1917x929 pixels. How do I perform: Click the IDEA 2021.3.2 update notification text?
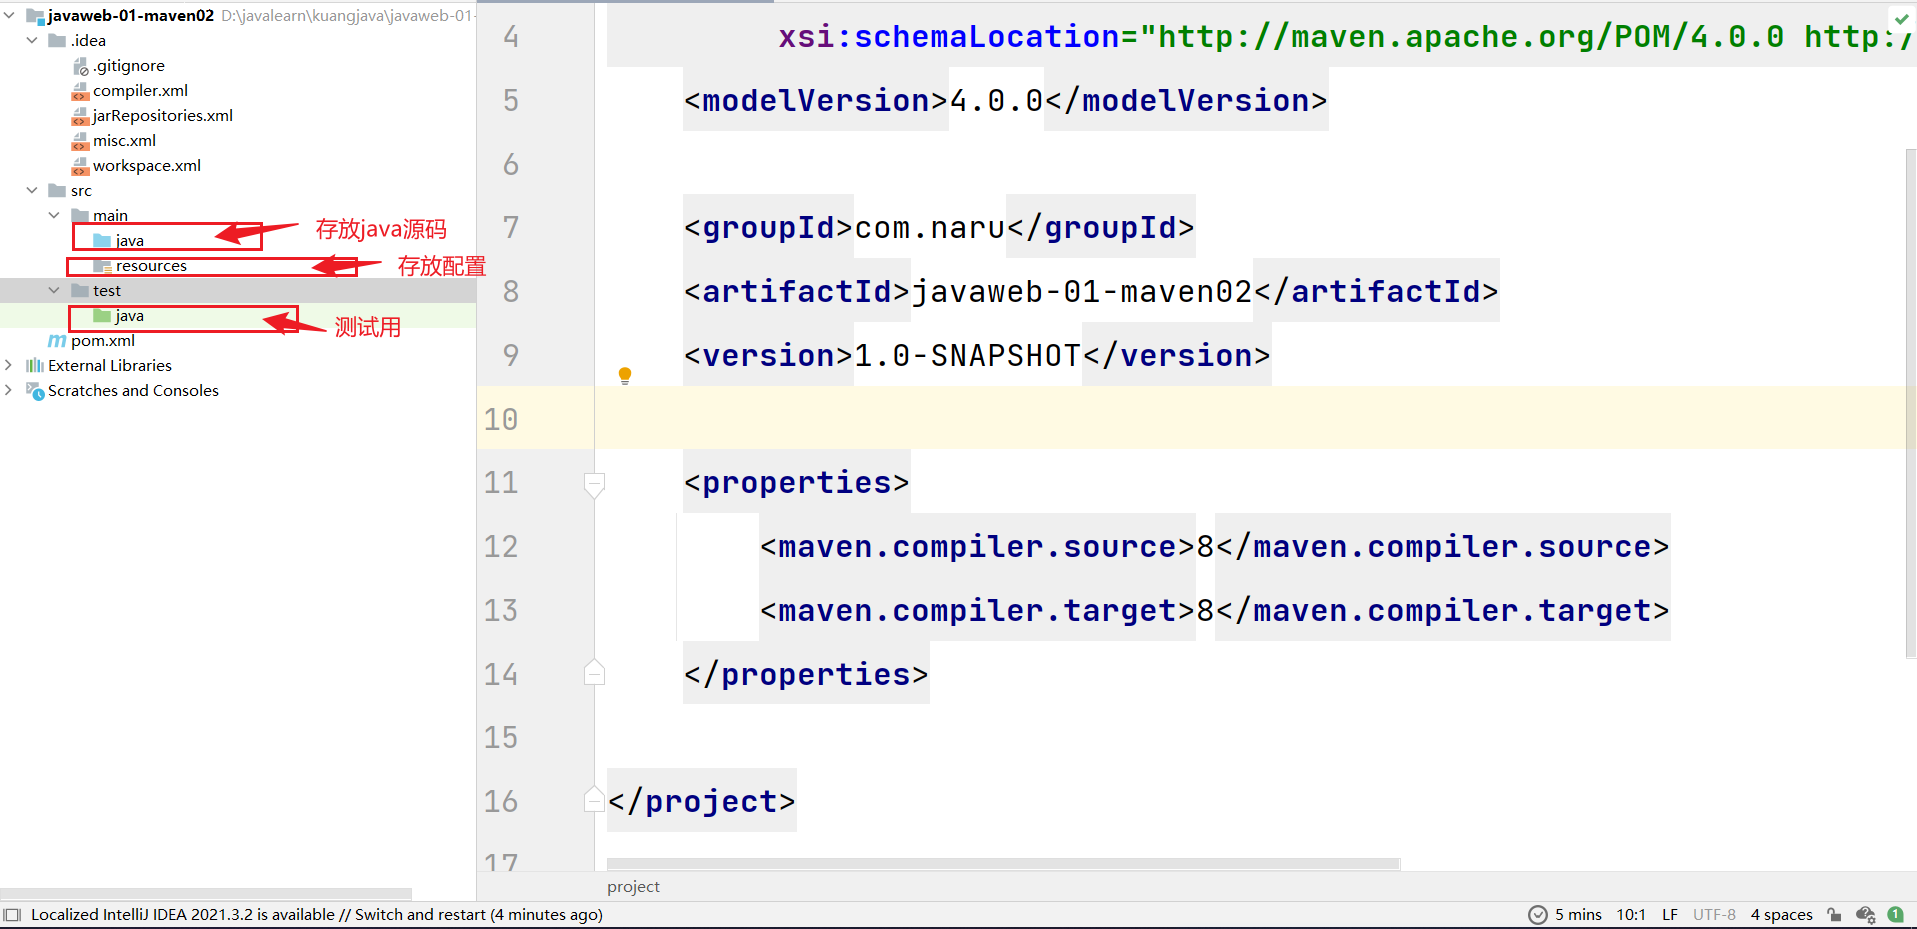pyautogui.click(x=317, y=915)
